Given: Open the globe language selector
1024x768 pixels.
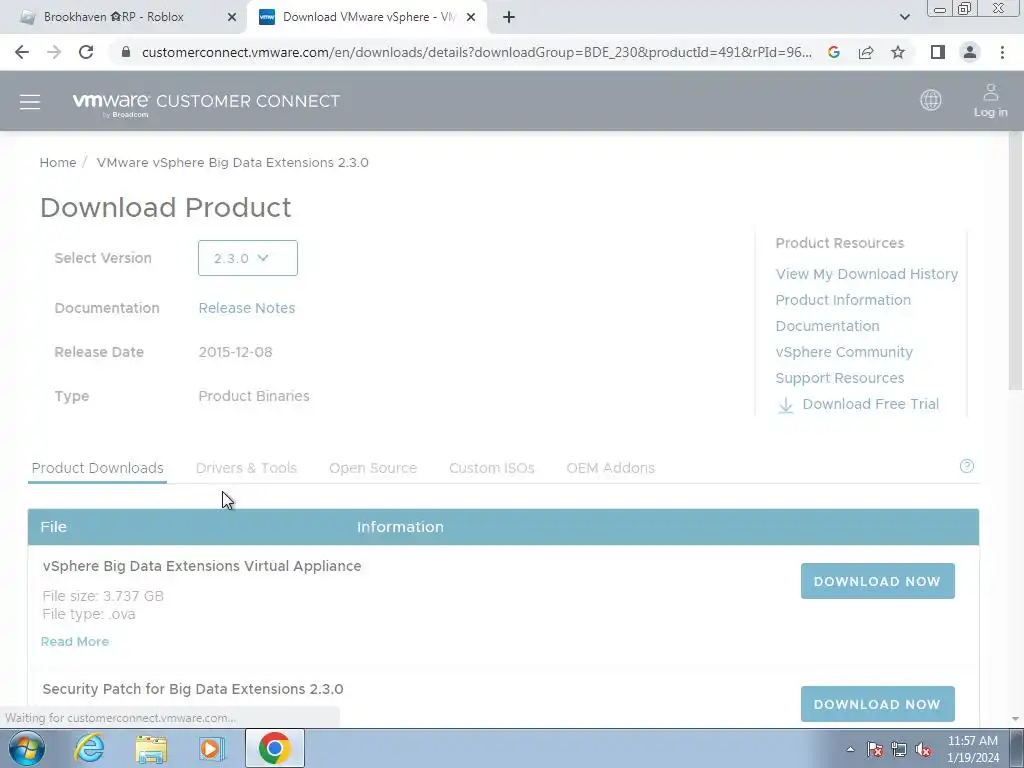Looking at the screenshot, I should [931, 100].
